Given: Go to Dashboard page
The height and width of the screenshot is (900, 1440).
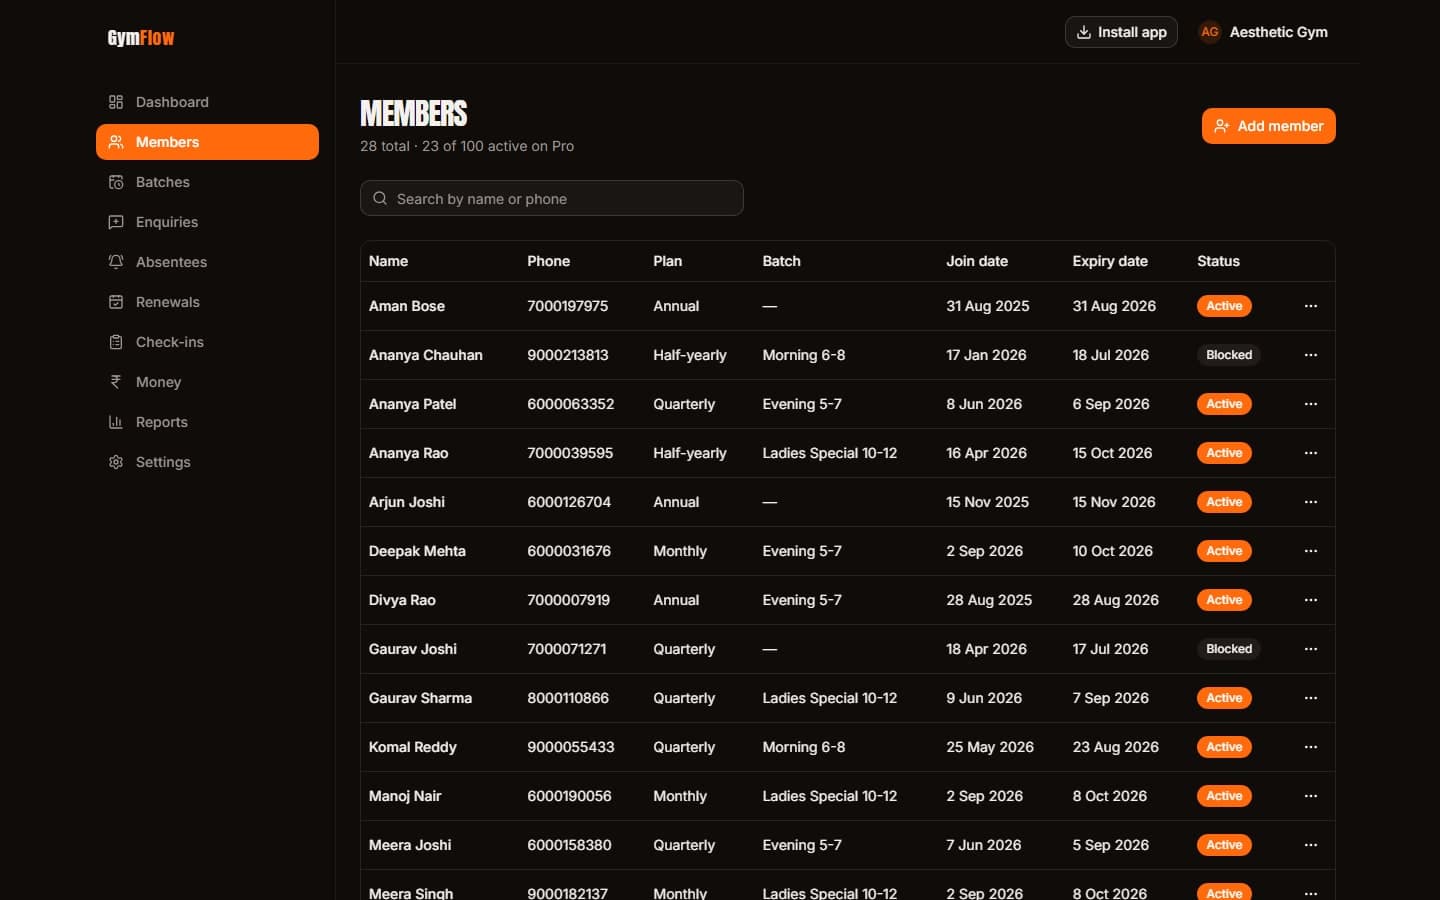Looking at the screenshot, I should 207,102.
